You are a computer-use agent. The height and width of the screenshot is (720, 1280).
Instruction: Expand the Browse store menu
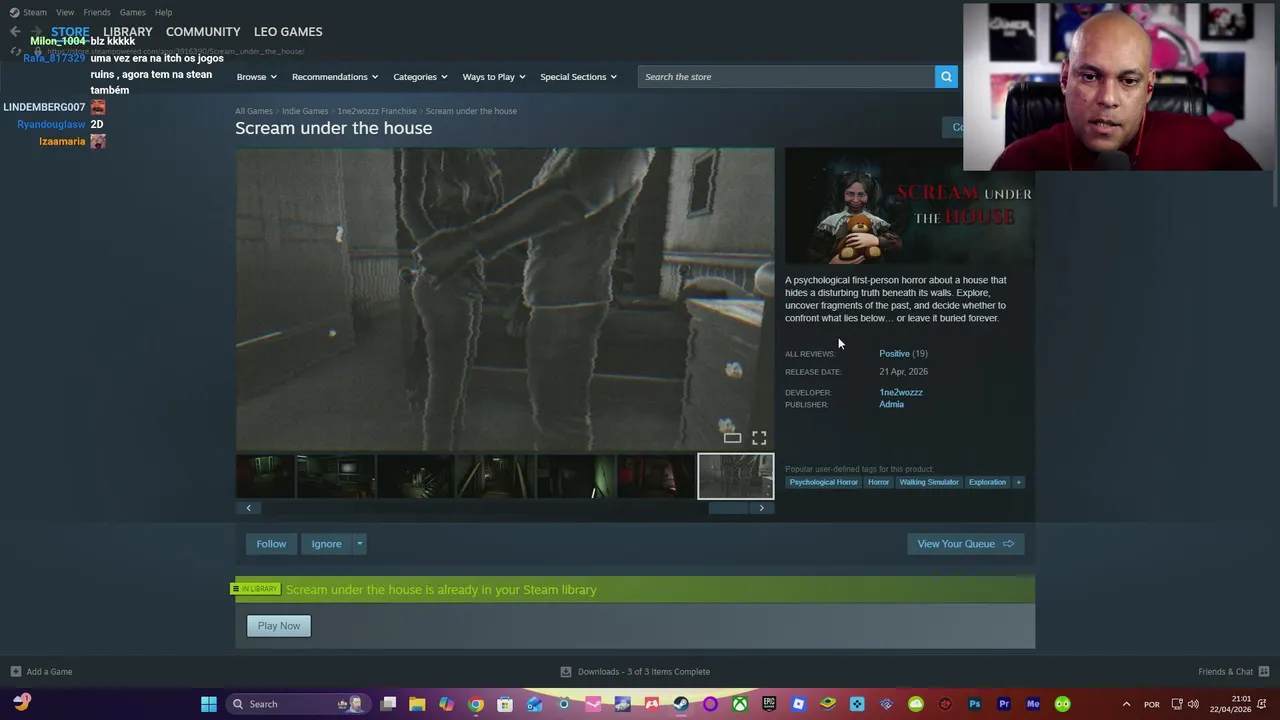click(257, 77)
